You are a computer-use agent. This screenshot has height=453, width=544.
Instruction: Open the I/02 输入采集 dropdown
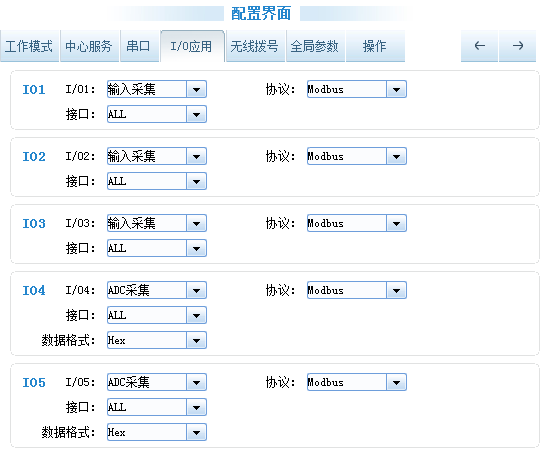[157, 156]
